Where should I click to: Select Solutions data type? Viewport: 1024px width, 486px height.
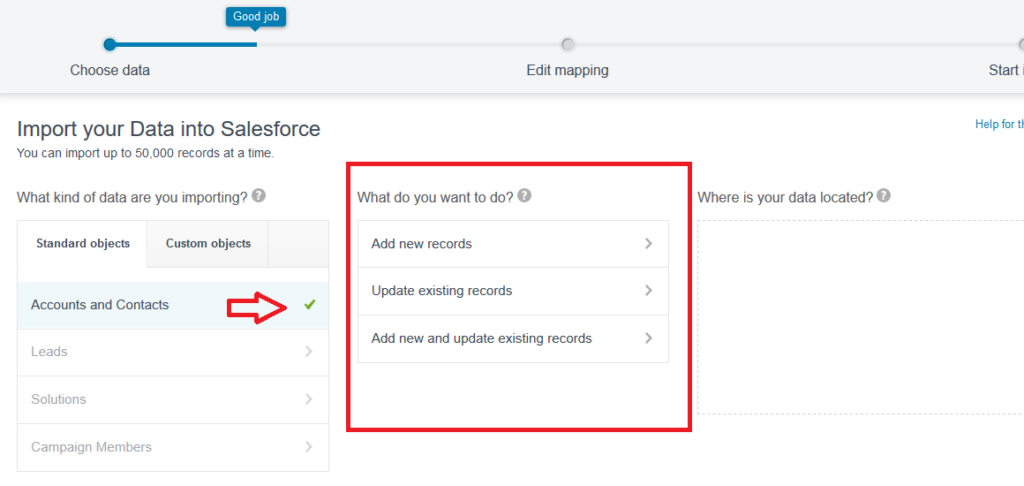click(x=173, y=399)
